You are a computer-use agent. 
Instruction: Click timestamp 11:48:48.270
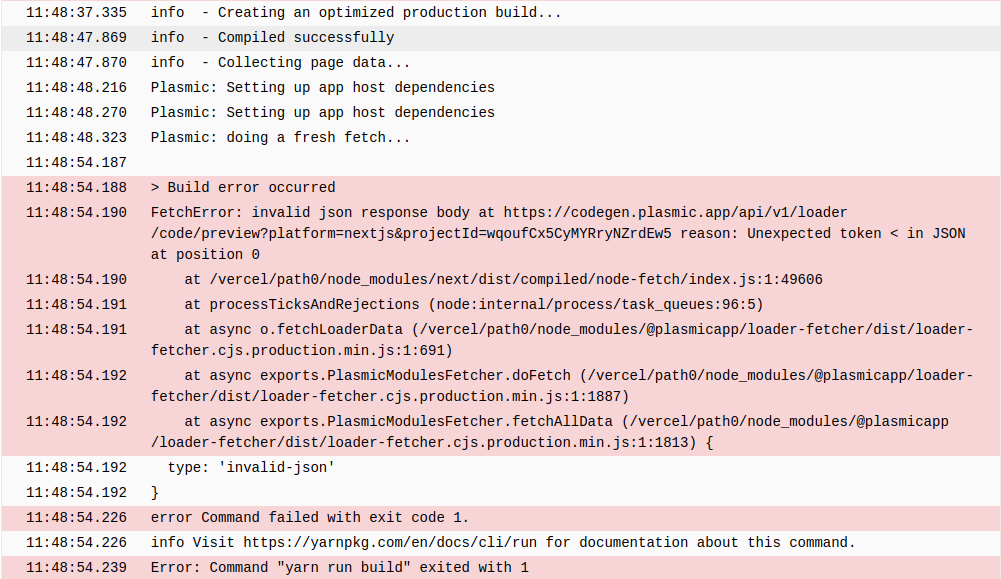pos(77,113)
